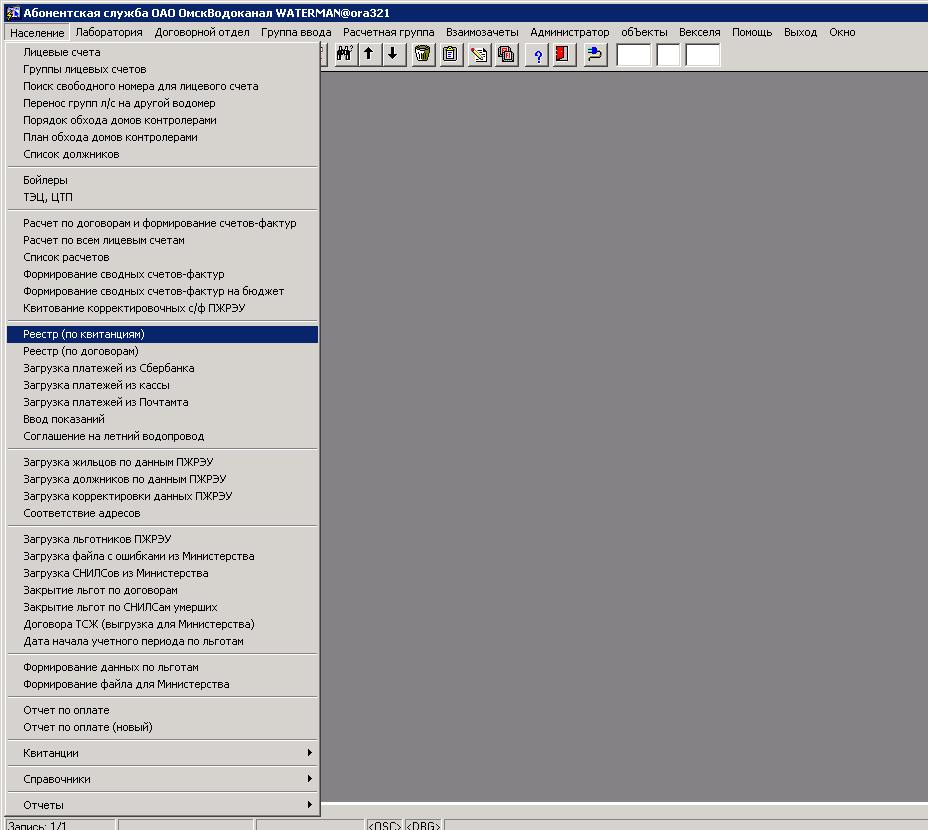The width and height of the screenshot is (928, 830).
Task: Click the binoculars search icon in toolbar
Action: [x=345, y=54]
